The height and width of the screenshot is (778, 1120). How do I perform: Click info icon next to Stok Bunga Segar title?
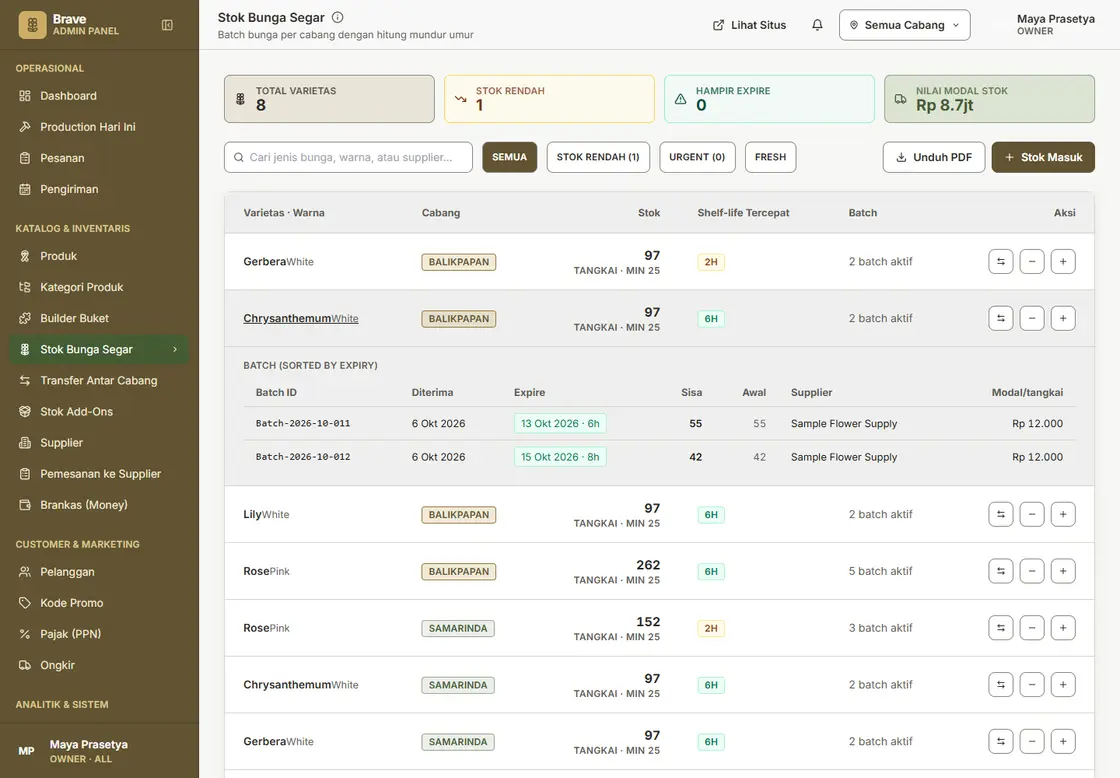(x=338, y=17)
